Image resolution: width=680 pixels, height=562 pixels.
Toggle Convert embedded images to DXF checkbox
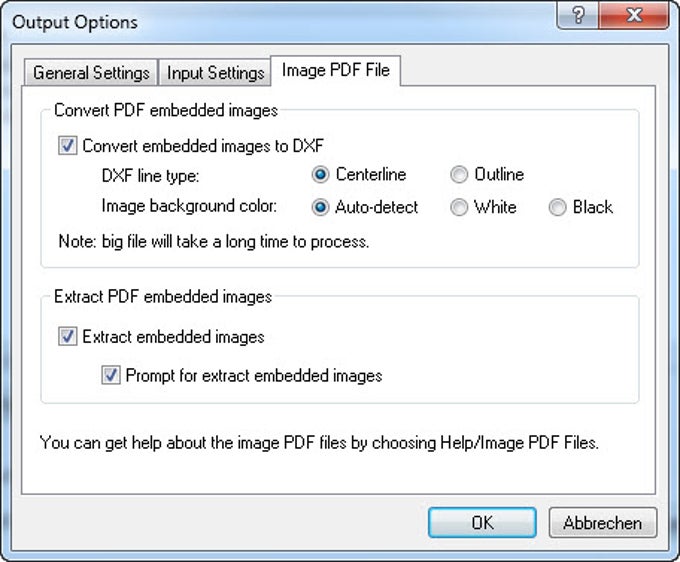[68, 146]
